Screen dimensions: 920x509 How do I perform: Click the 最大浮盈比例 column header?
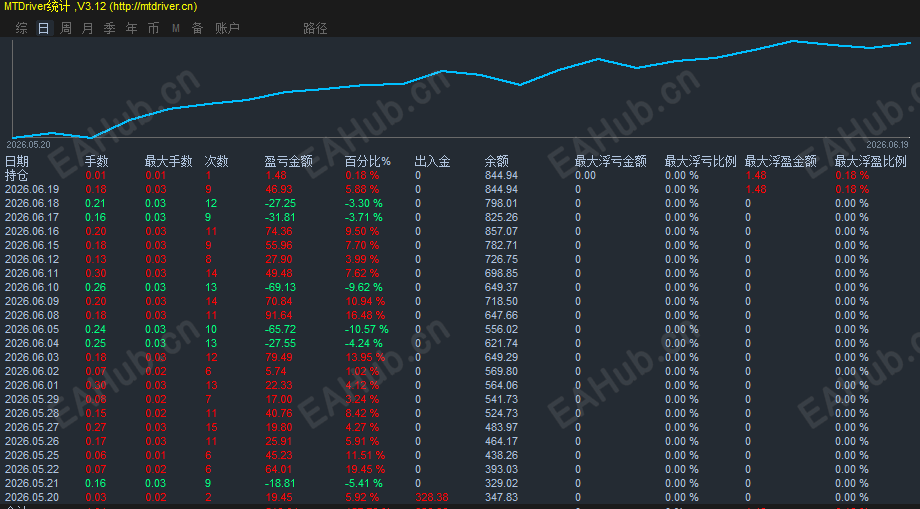871,161
